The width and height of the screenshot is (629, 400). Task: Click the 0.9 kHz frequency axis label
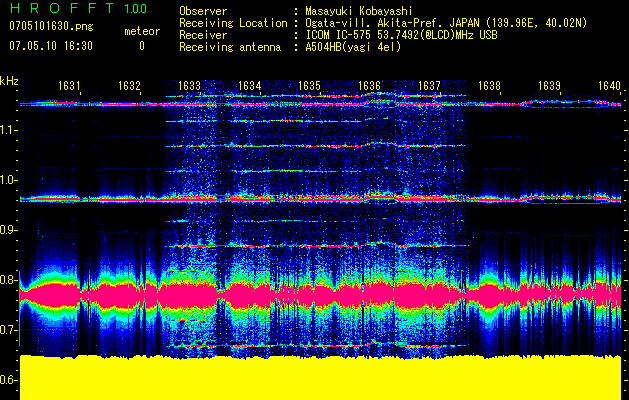[7, 230]
